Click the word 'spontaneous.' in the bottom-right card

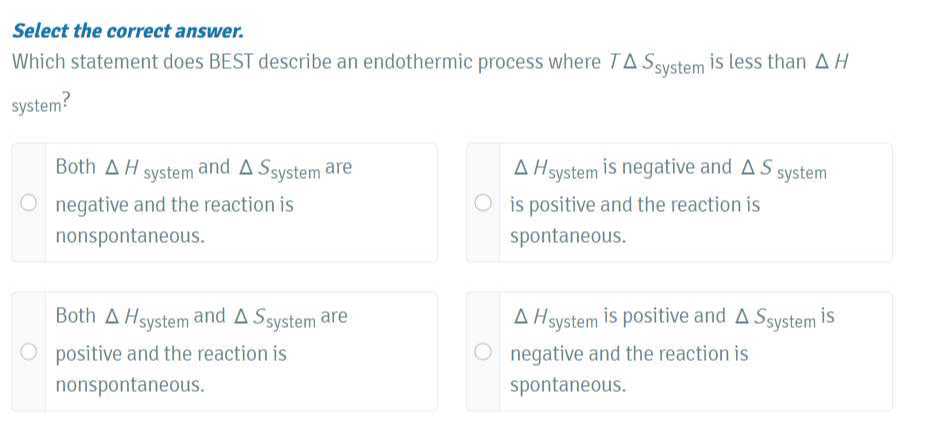[568, 386]
